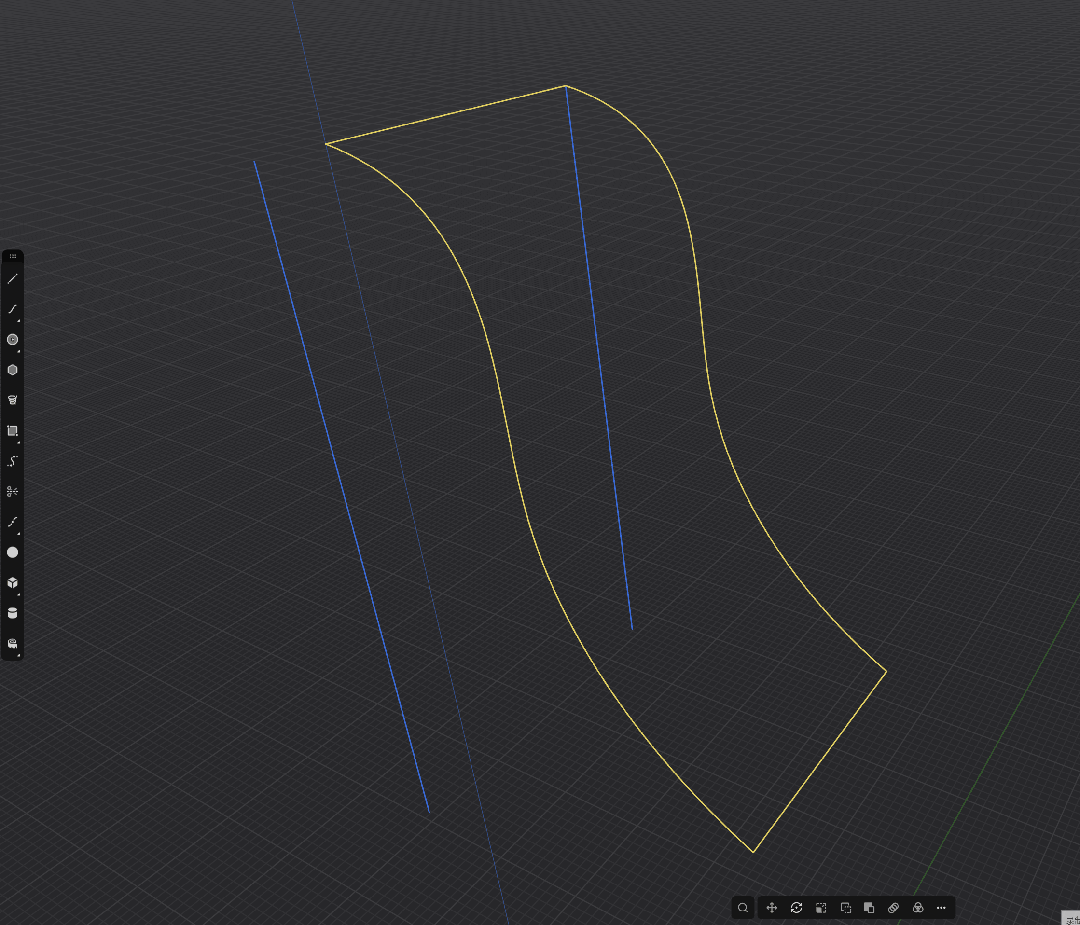Click the three-circles boolean icon

point(917,908)
